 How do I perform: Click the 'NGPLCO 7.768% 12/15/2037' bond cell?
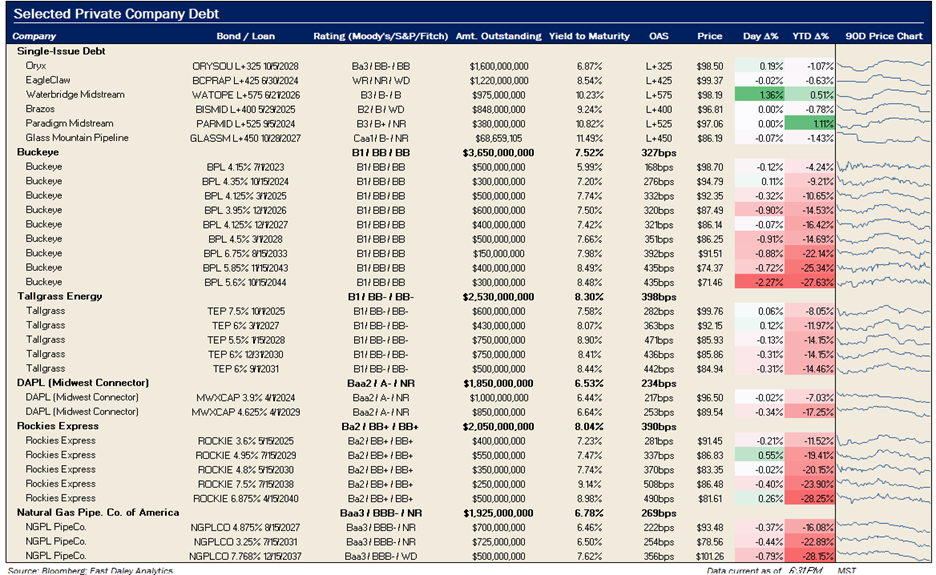click(x=245, y=556)
